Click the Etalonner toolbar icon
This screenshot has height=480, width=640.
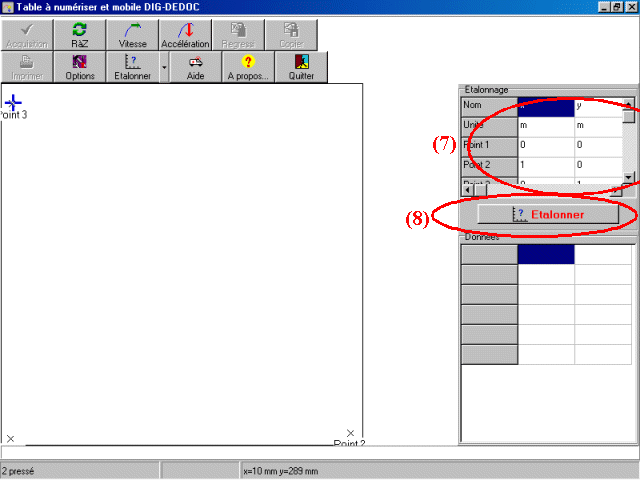[132, 68]
